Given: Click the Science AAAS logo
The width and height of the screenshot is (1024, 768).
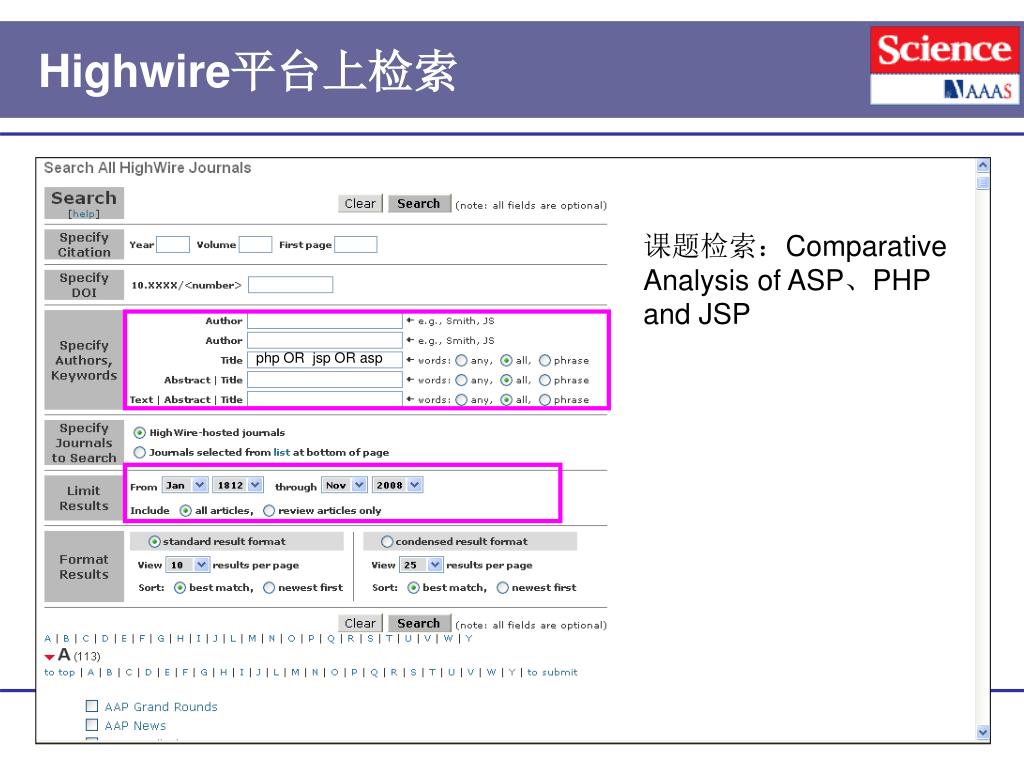Looking at the screenshot, I should pos(944,65).
